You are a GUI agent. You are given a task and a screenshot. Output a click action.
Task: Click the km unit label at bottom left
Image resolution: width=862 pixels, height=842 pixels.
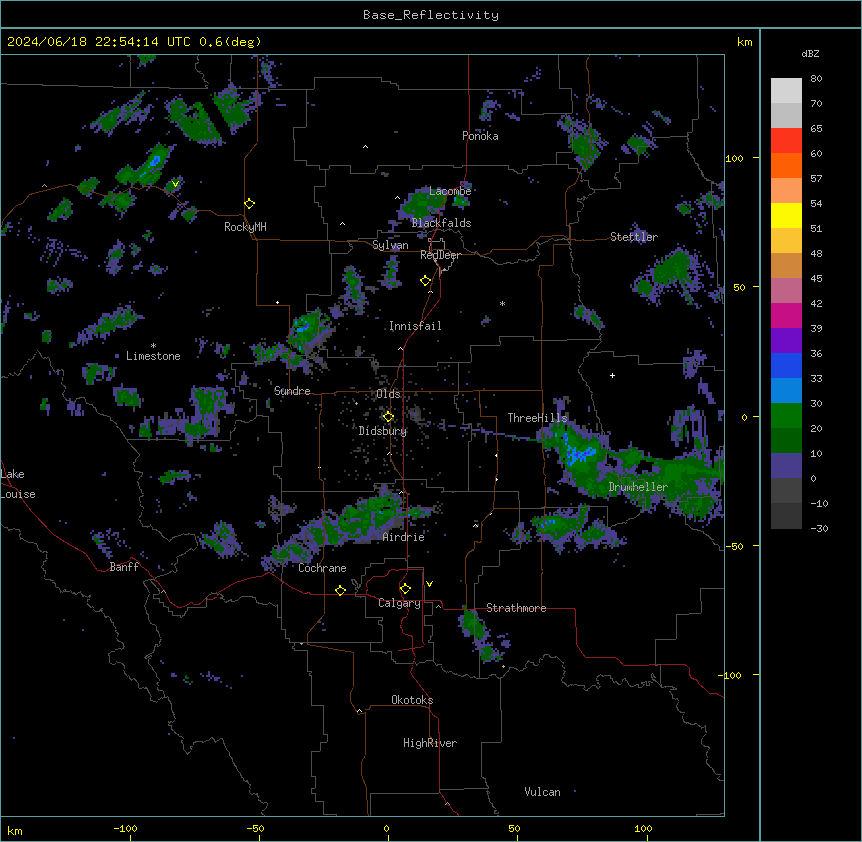click(x=15, y=831)
